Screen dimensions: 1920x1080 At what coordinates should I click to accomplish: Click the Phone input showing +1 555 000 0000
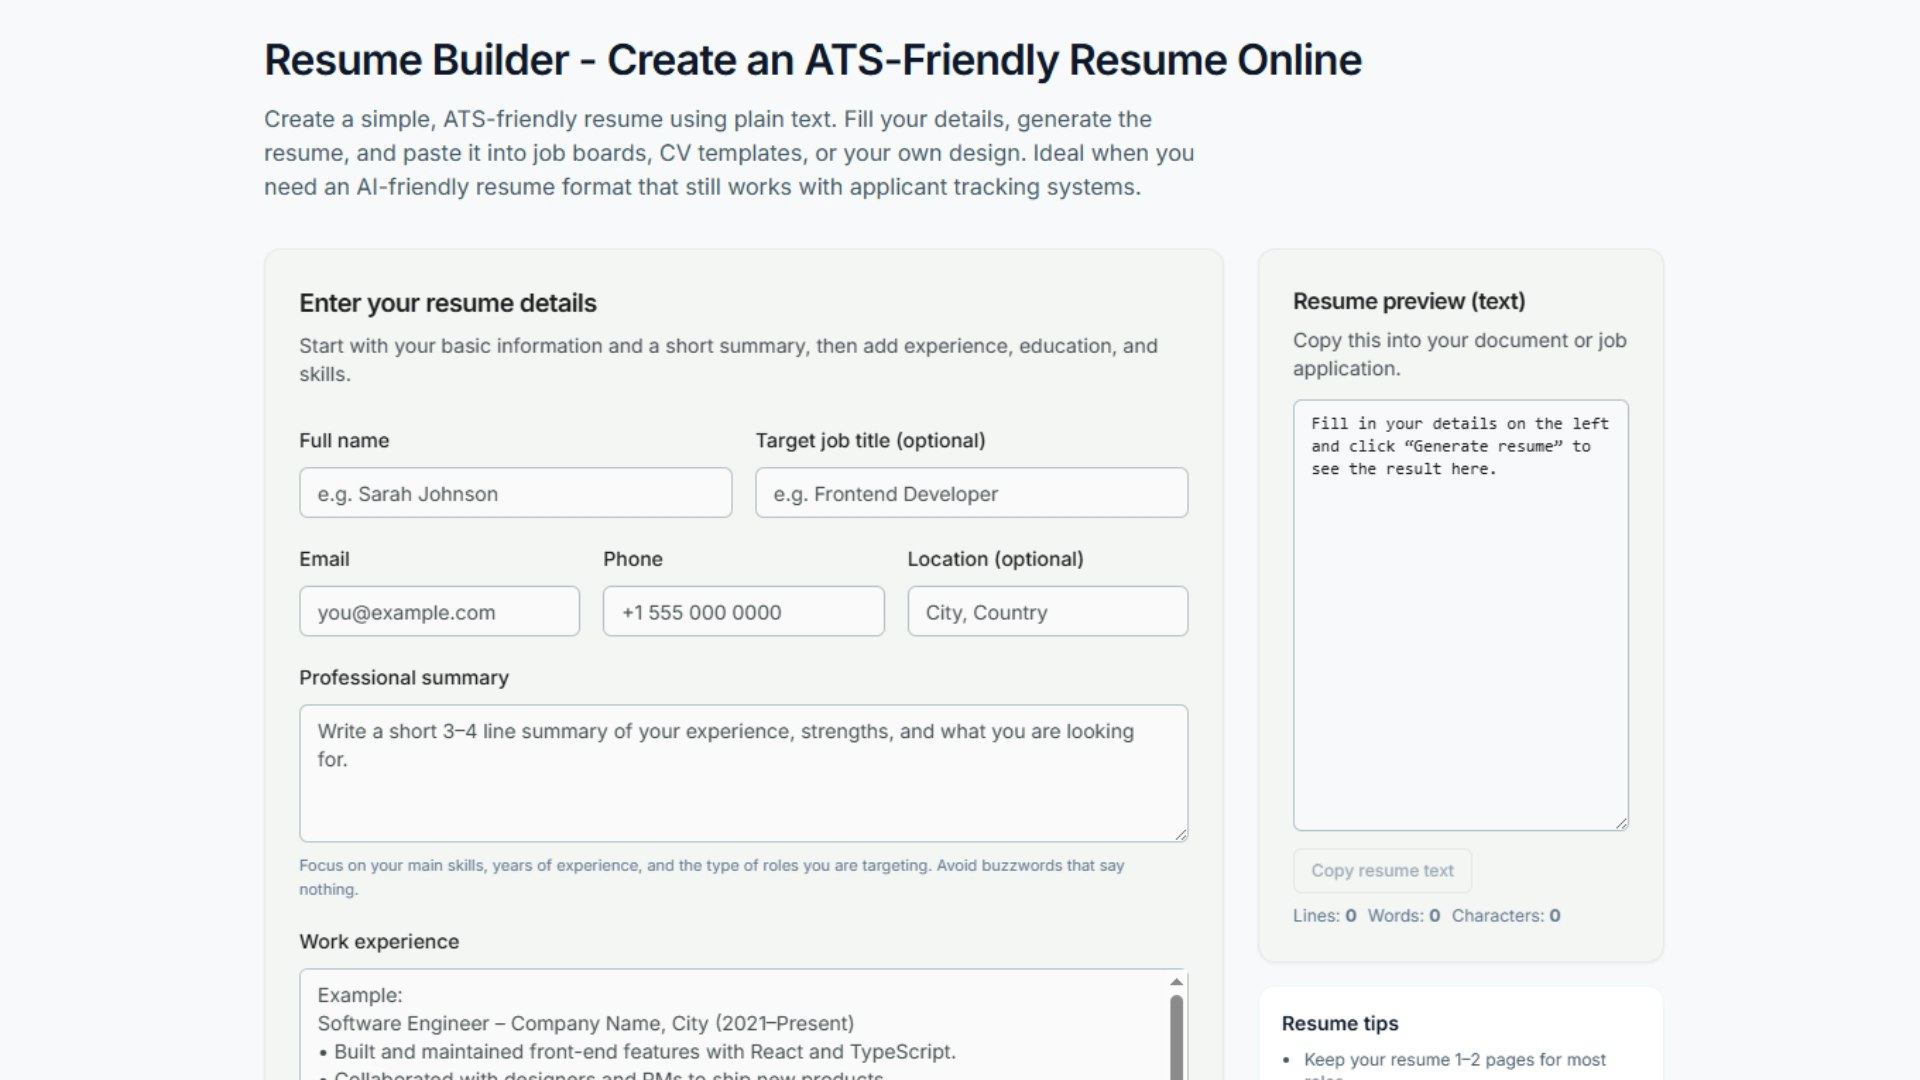(x=743, y=611)
